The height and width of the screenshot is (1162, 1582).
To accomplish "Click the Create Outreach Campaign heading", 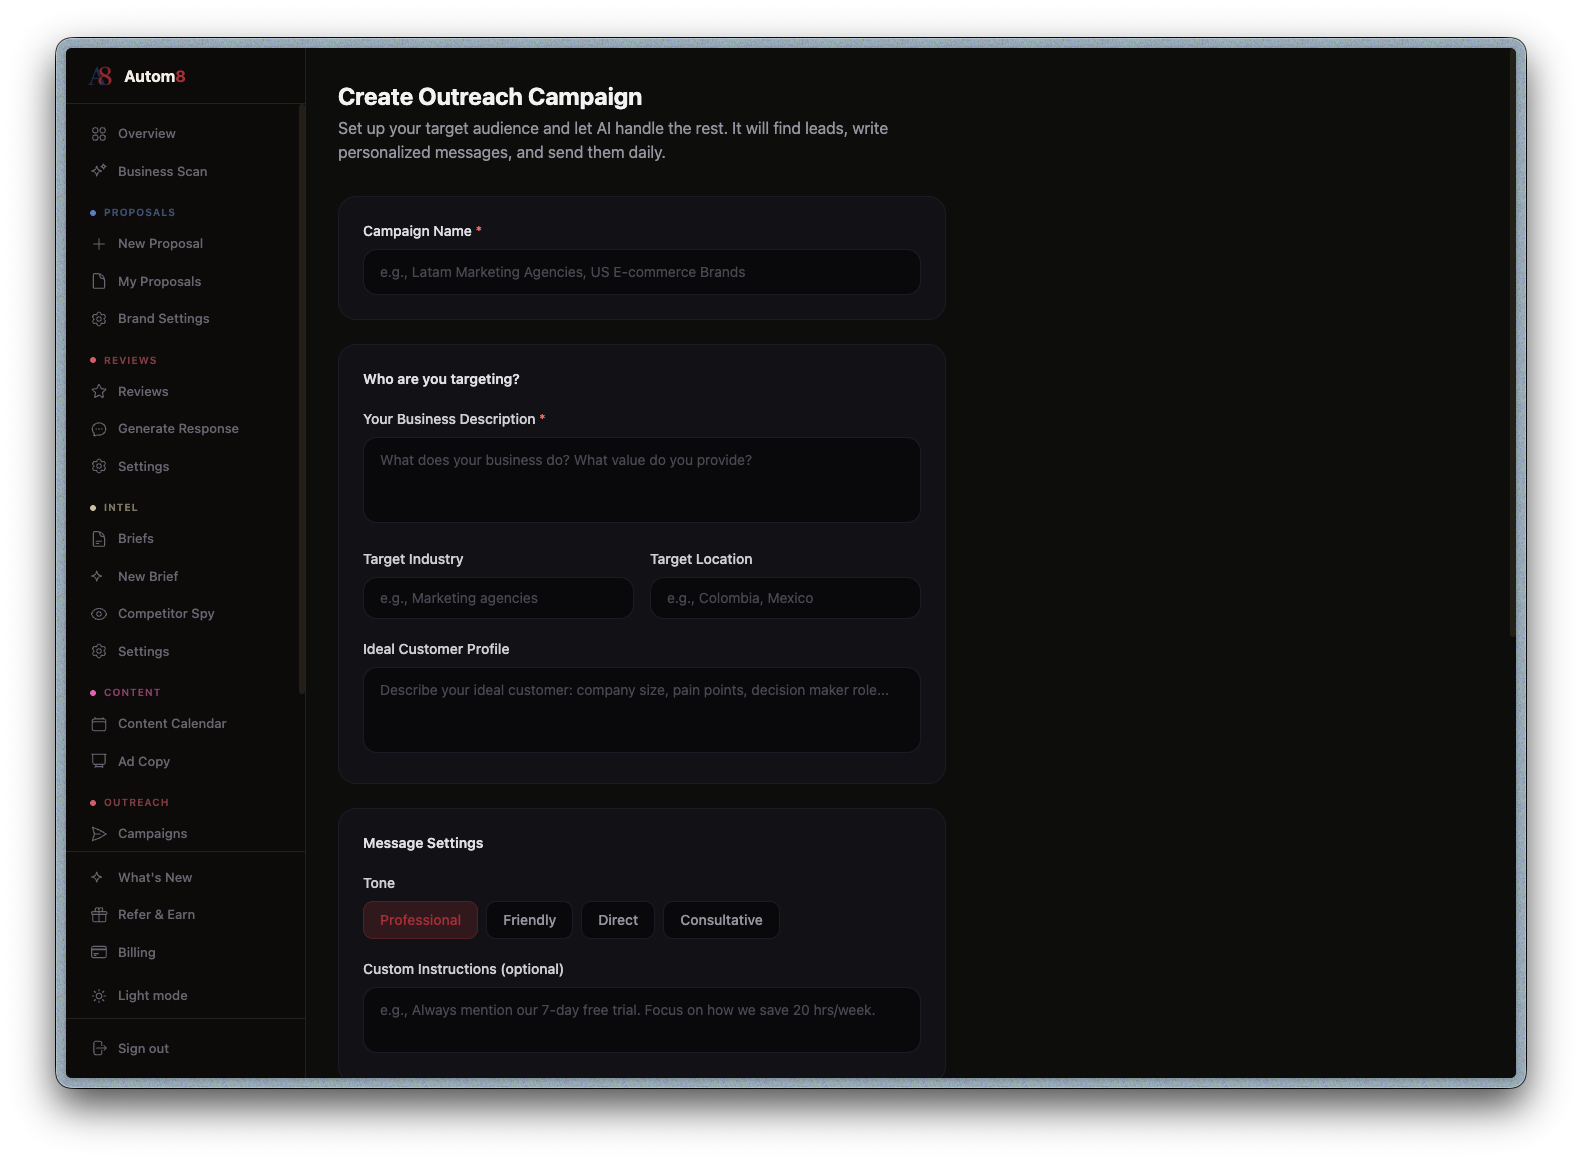I will click(490, 97).
